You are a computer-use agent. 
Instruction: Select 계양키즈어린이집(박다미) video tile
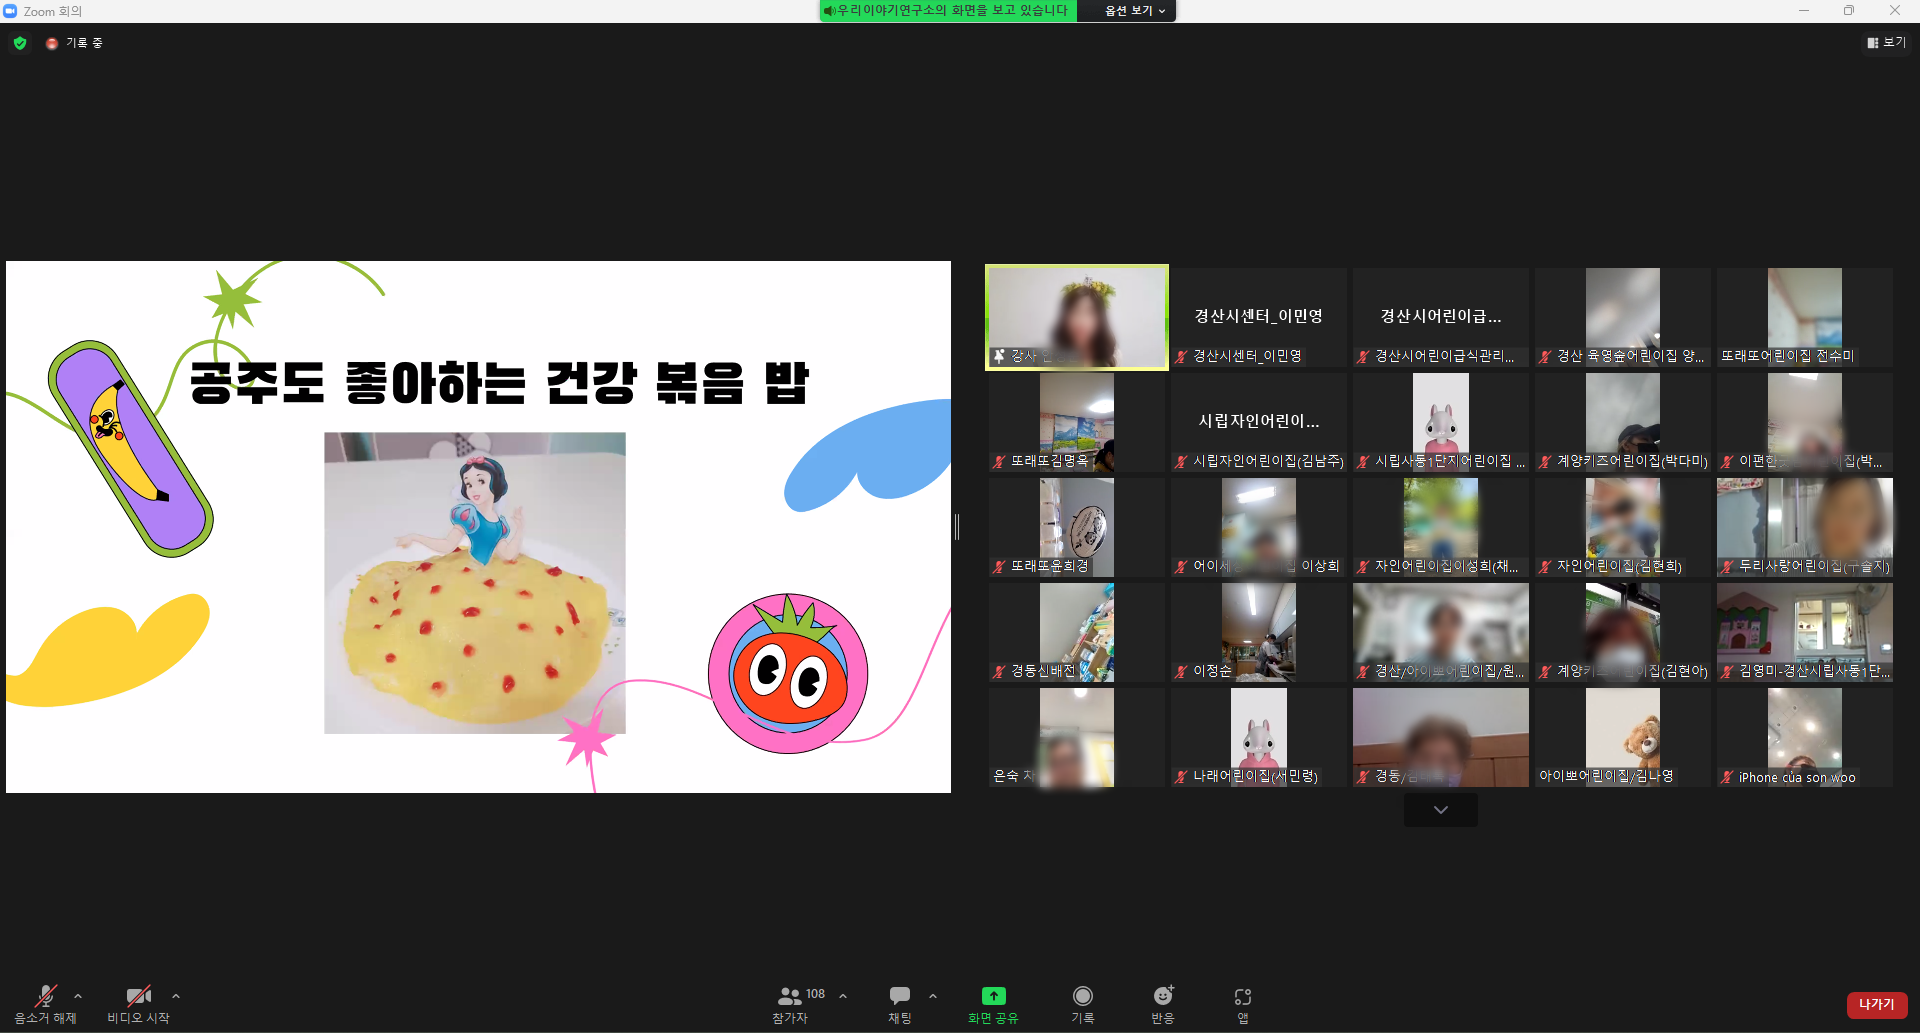point(1623,422)
